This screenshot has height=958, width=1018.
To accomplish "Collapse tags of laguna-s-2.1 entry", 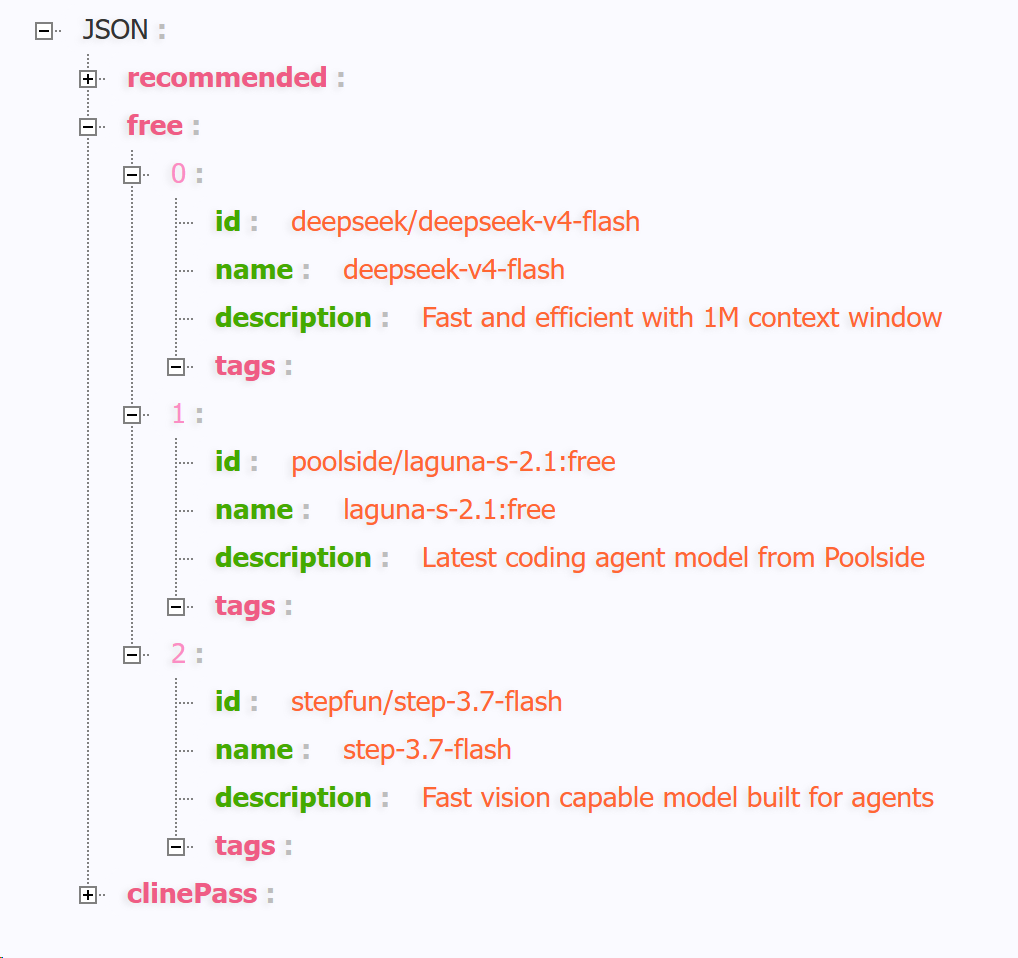I will (176, 607).
